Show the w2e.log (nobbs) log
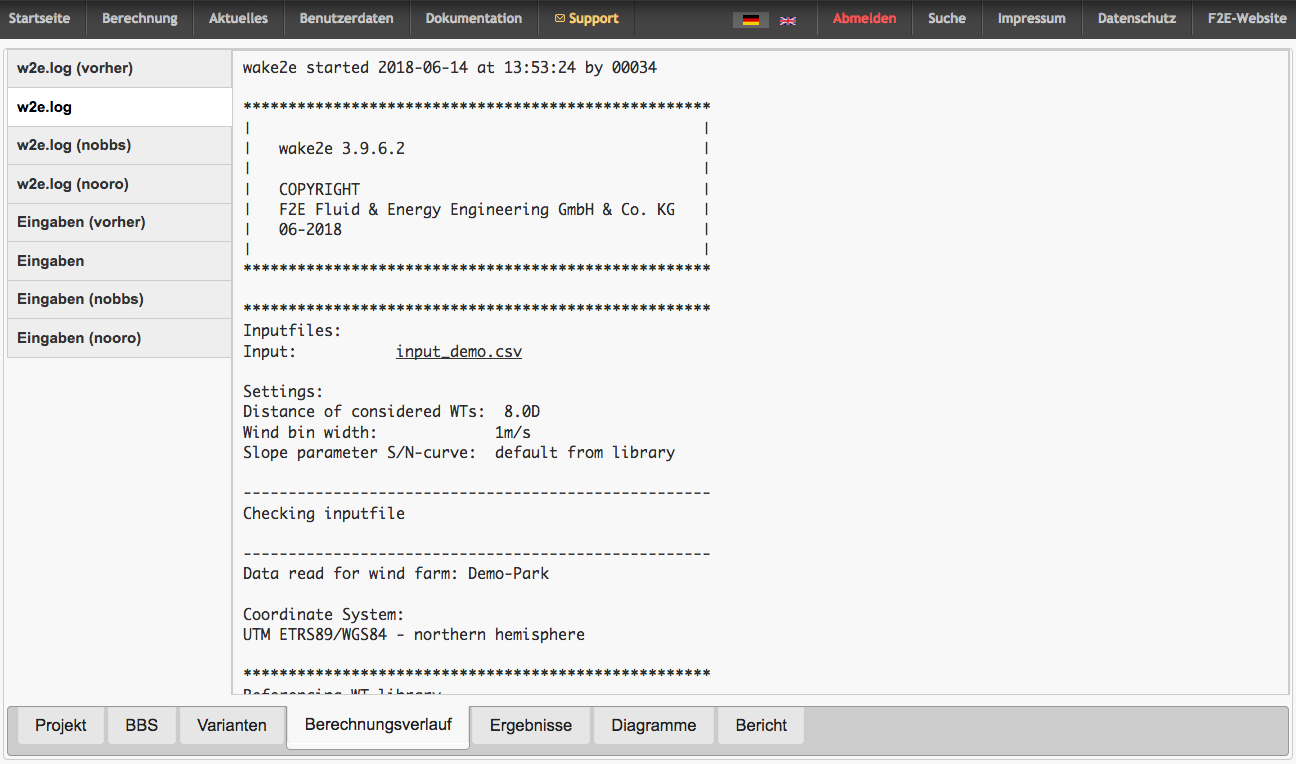The width and height of the screenshot is (1296, 764). pos(74,145)
